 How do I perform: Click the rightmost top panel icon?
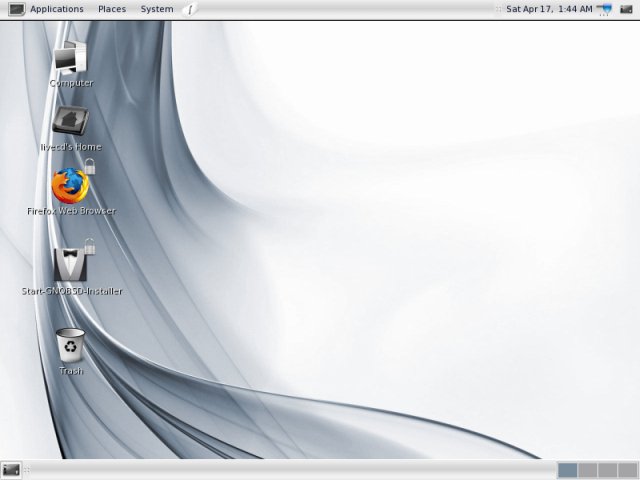click(626, 9)
